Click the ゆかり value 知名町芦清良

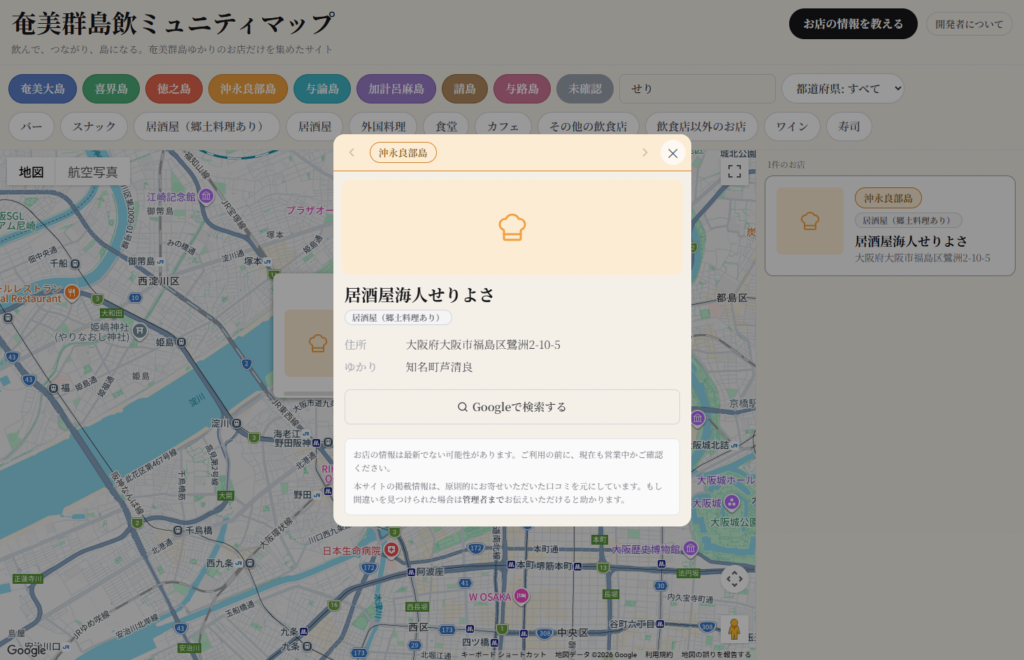tap(439, 367)
